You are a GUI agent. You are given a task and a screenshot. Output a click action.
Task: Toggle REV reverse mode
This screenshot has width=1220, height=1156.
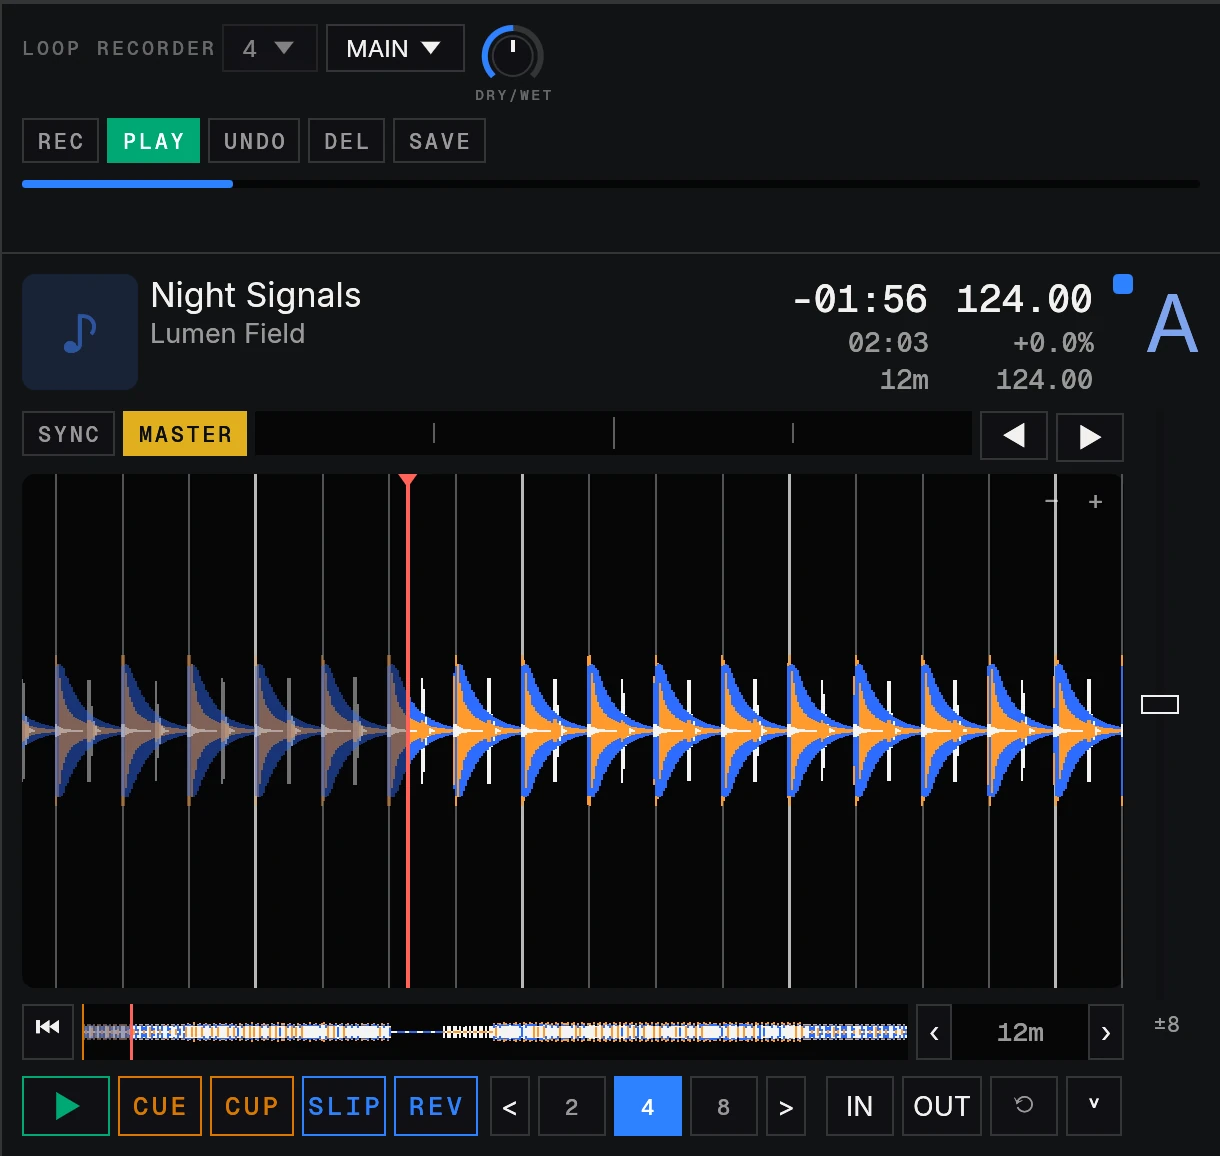click(x=436, y=1106)
